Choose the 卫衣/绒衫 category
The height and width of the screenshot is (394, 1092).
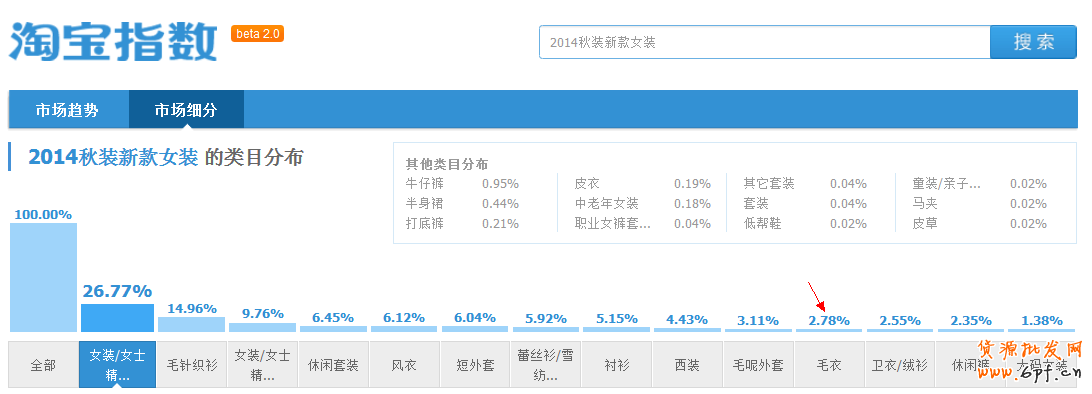pyautogui.click(x=900, y=365)
